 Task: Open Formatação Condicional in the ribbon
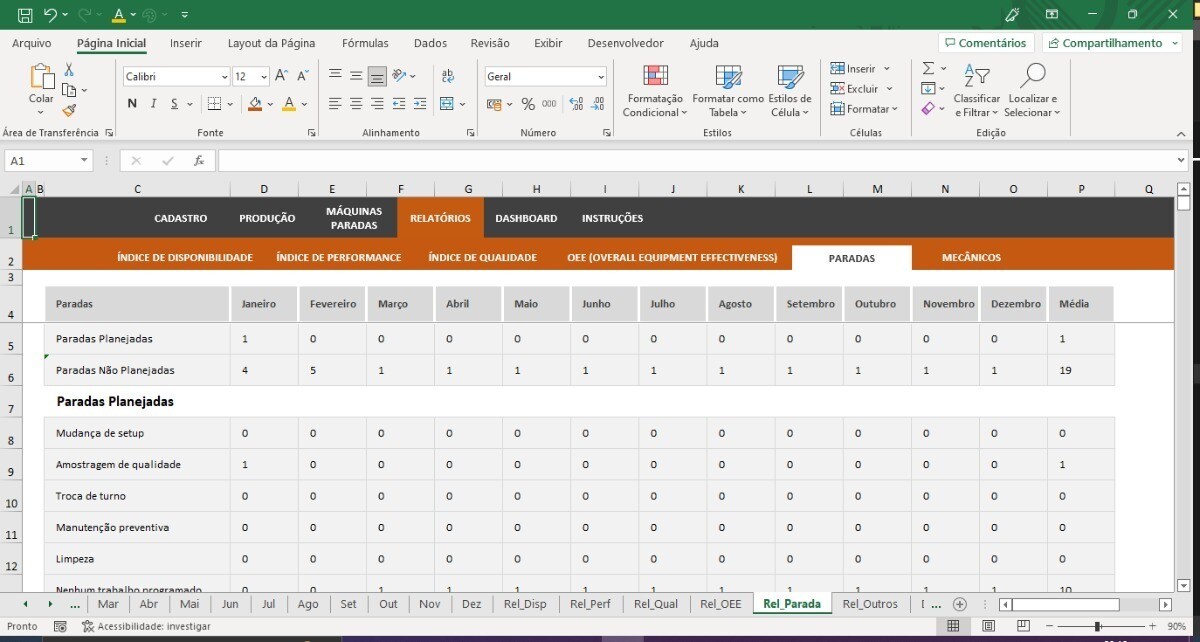point(655,91)
